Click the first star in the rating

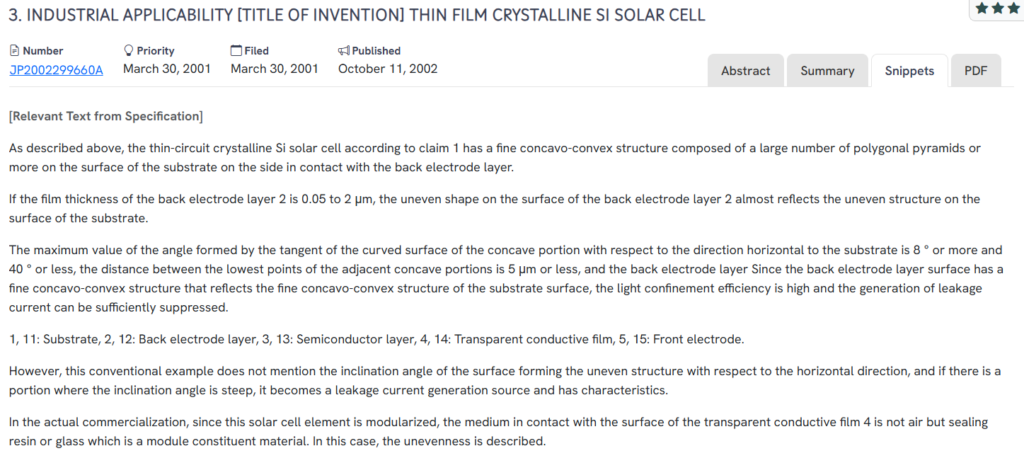(981, 8)
